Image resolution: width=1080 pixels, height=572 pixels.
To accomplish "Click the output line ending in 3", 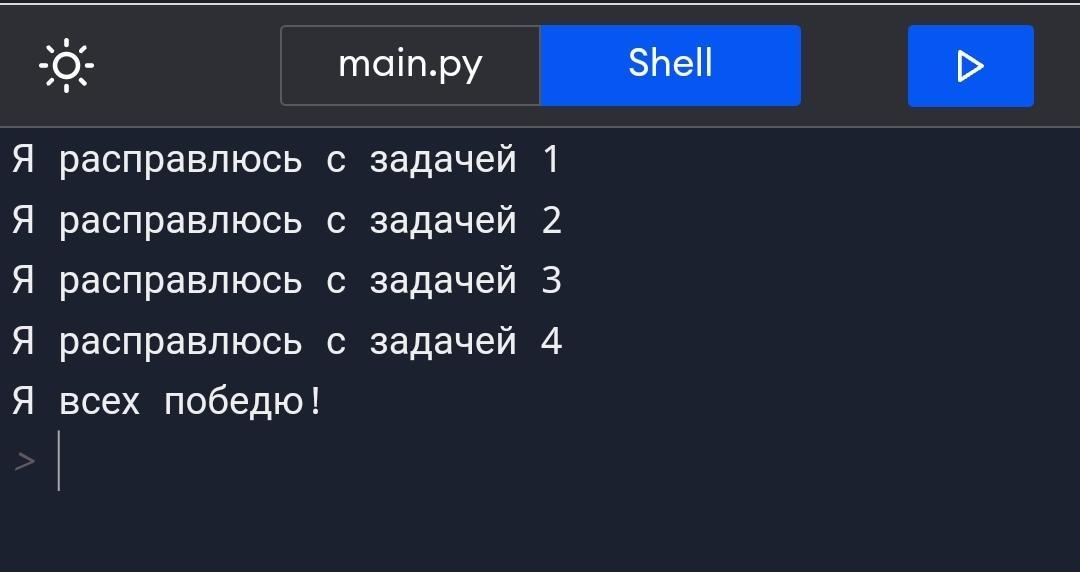I will 285,281.
